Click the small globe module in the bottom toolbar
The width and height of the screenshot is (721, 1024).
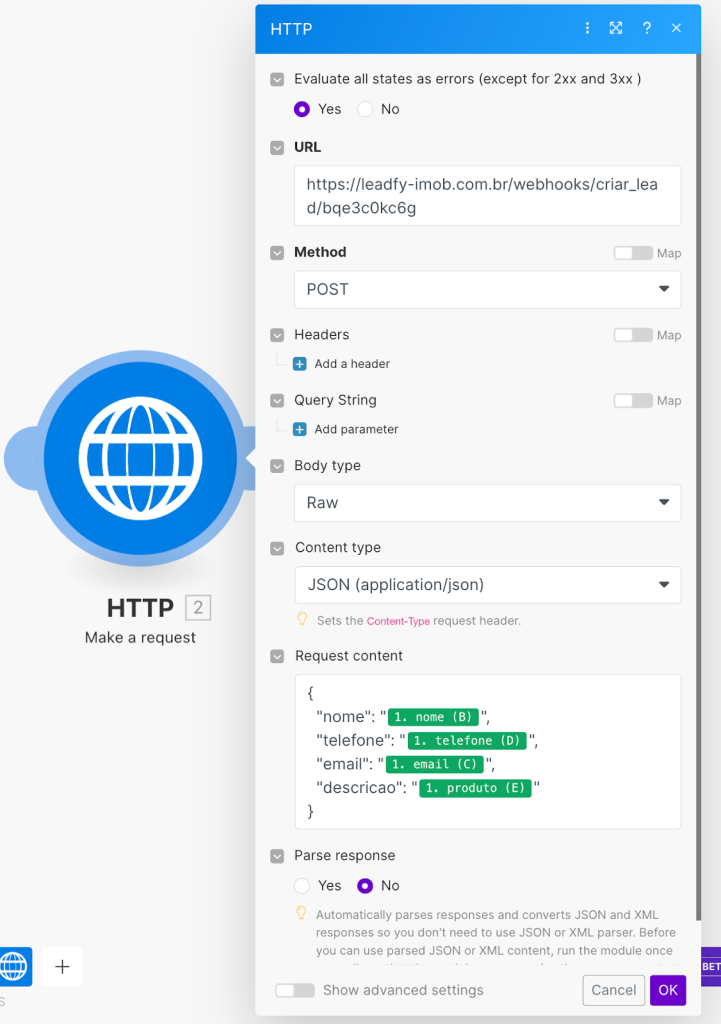click(x=14, y=967)
